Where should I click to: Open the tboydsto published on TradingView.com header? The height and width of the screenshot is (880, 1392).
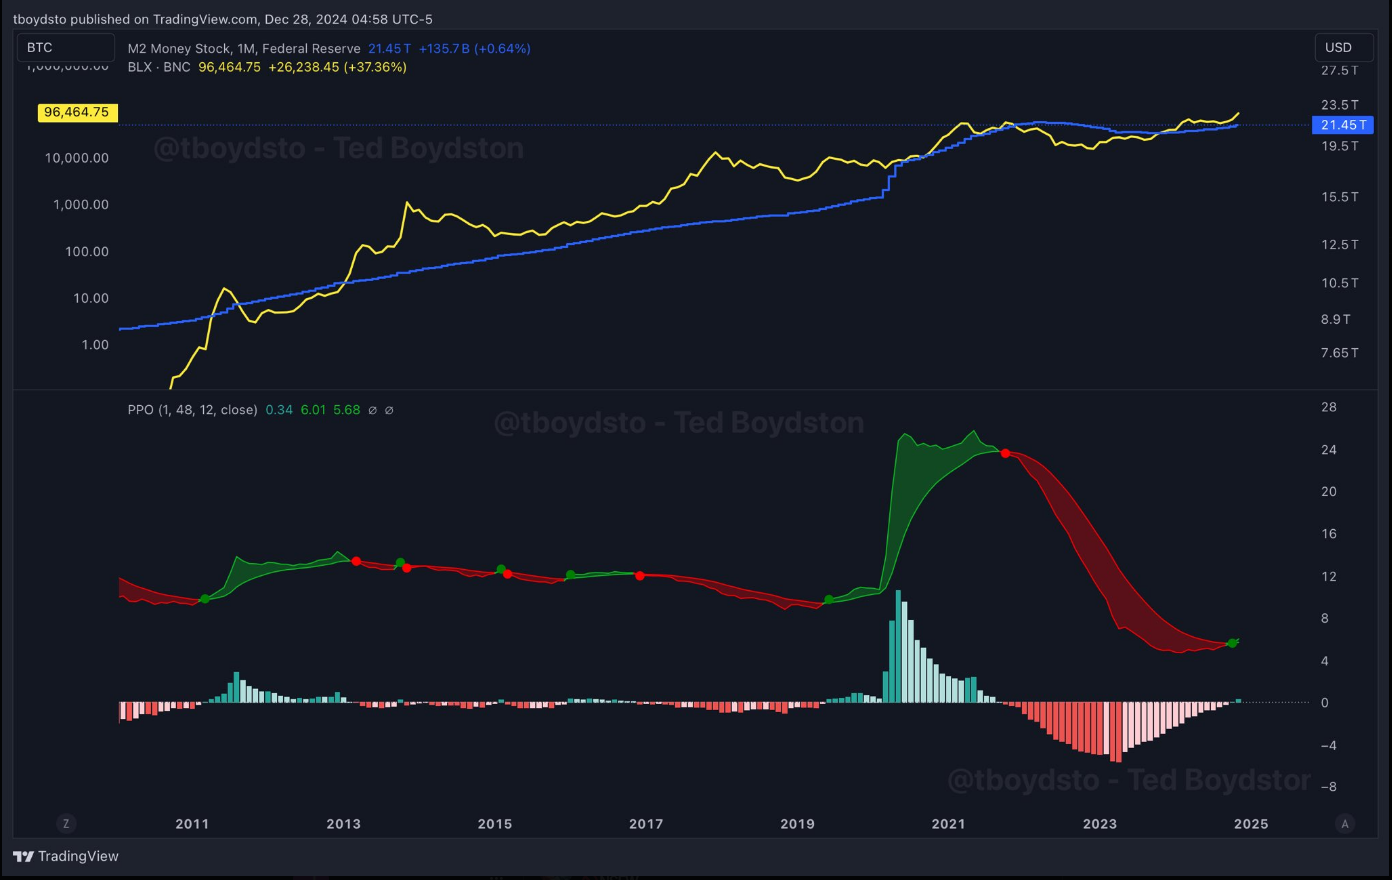(223, 19)
